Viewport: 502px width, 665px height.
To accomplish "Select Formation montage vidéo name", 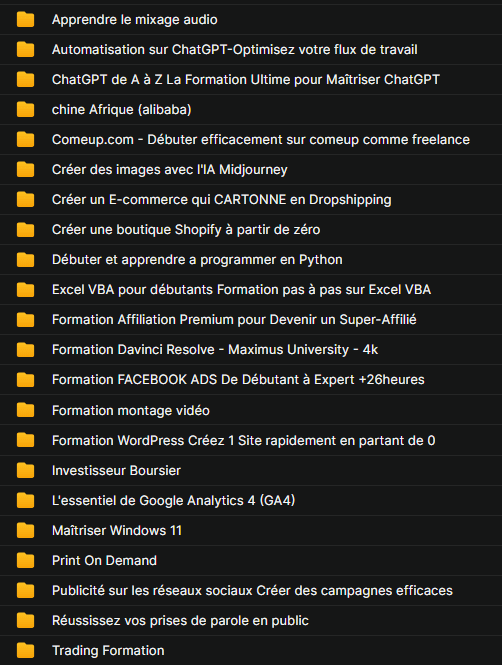I will point(131,410).
